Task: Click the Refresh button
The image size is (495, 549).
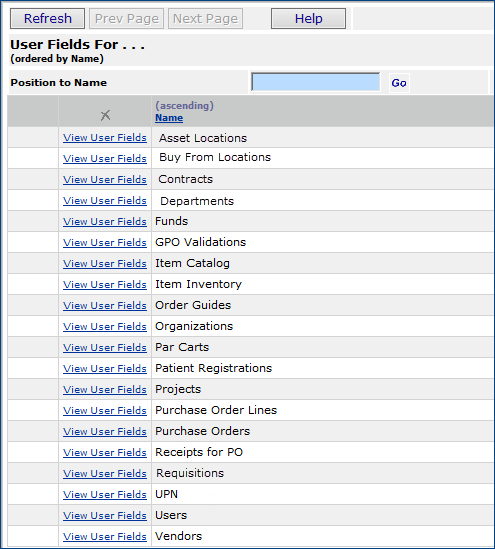Action: [47, 19]
